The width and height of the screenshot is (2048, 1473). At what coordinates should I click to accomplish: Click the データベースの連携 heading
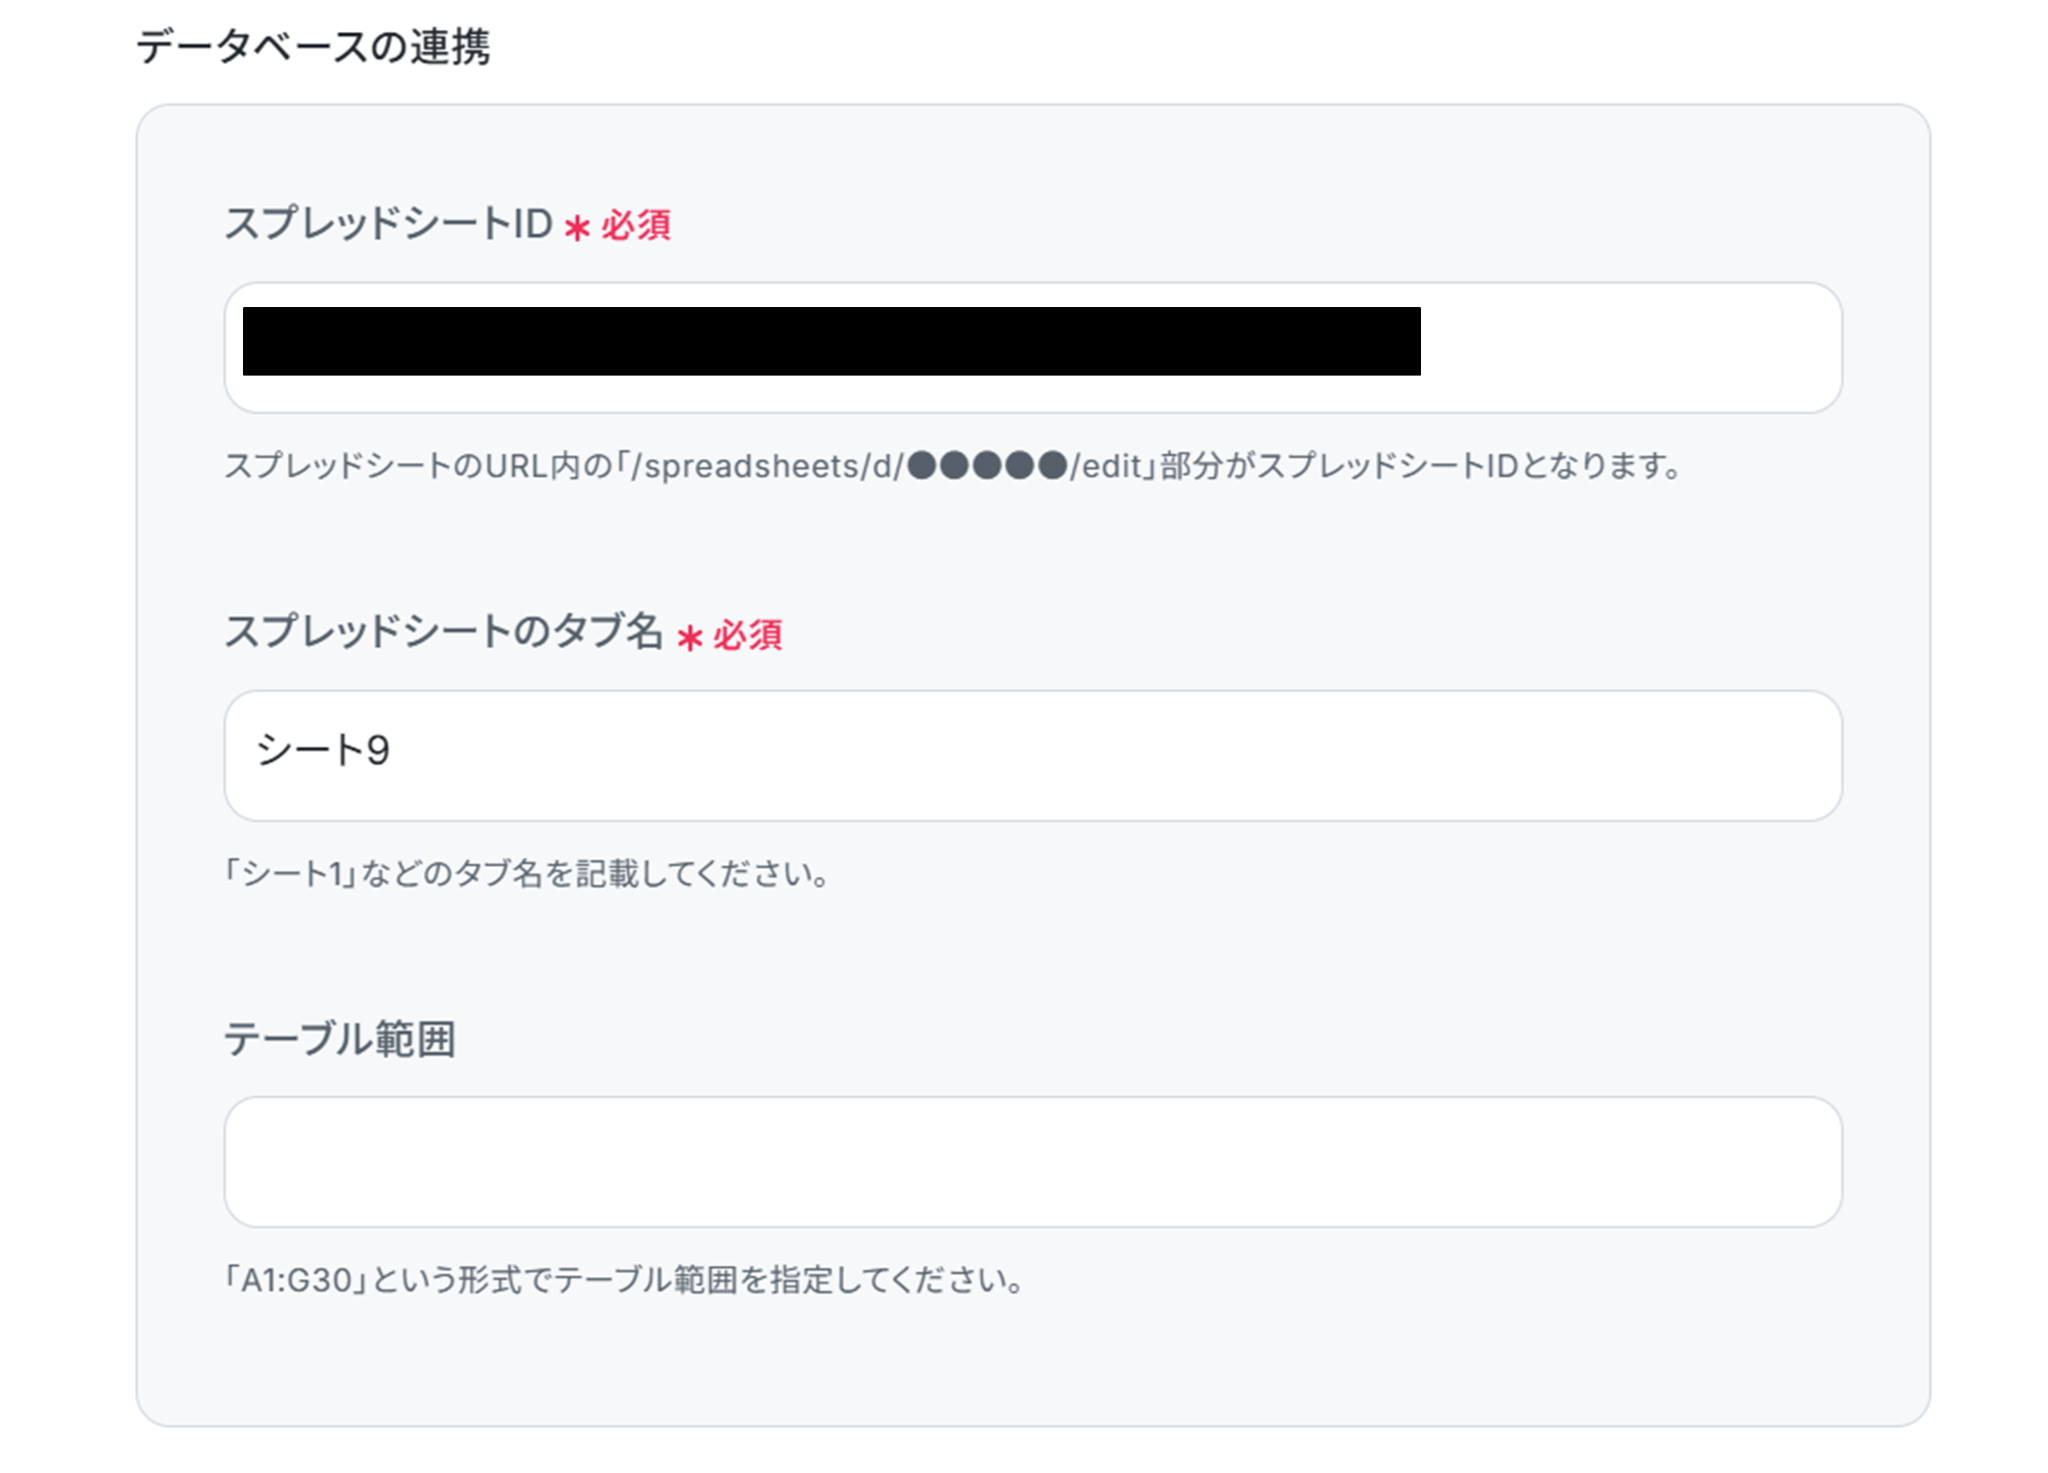313,47
